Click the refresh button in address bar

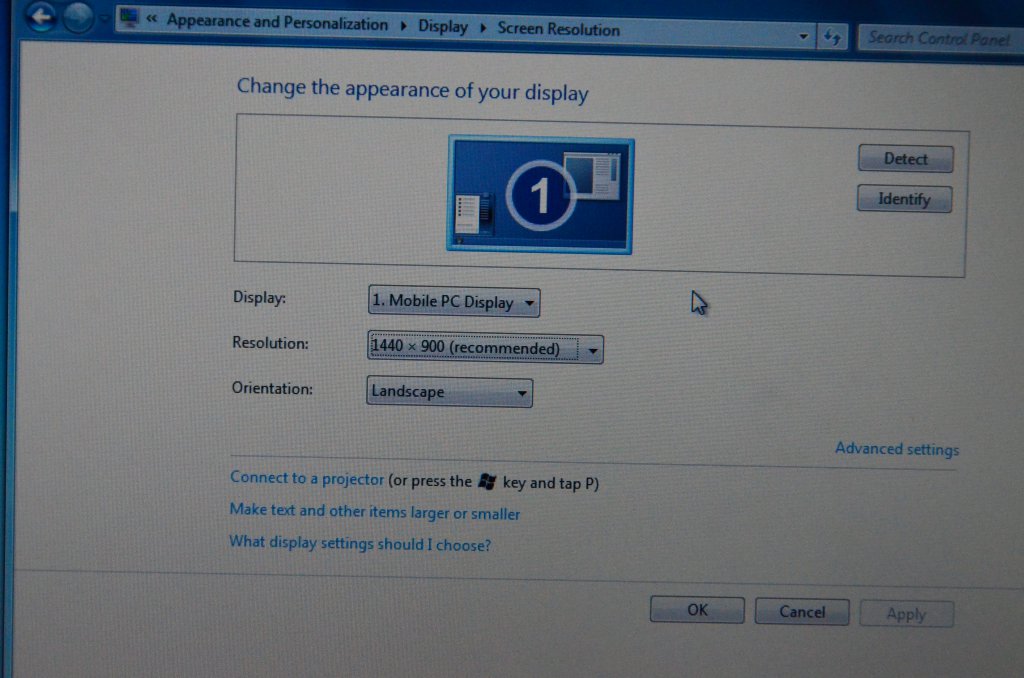(831, 37)
